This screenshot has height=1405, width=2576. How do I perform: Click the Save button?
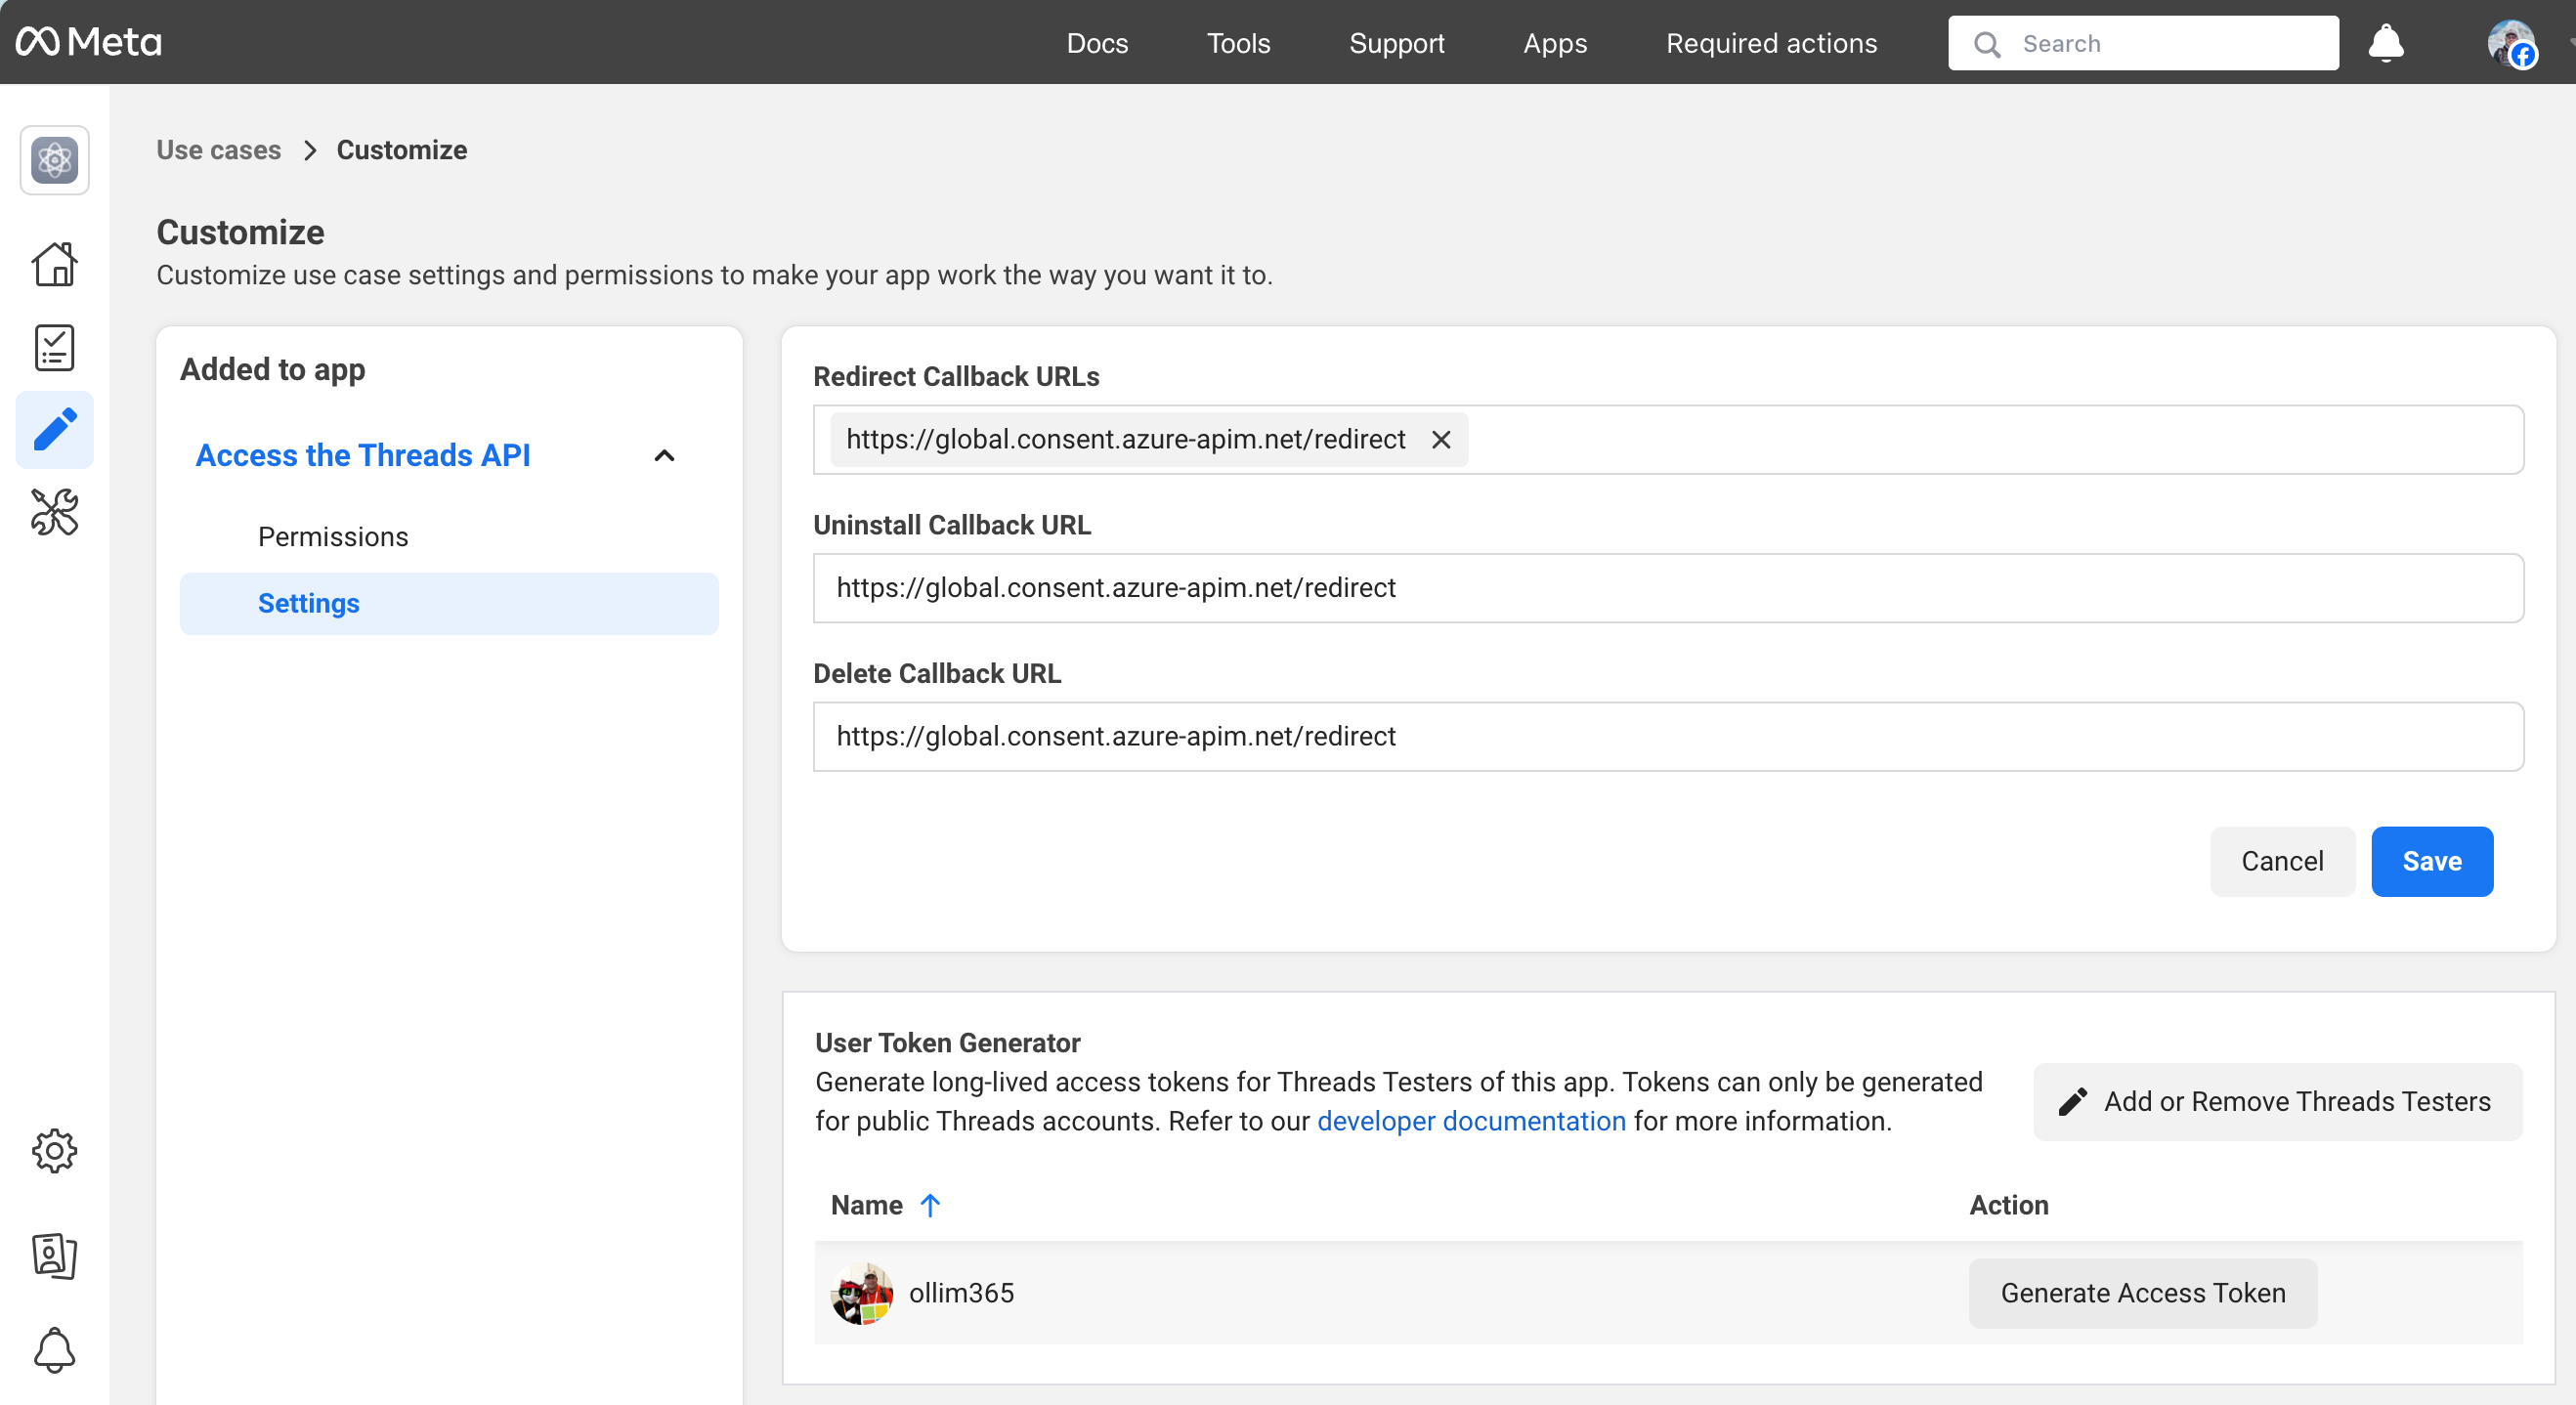click(x=2431, y=861)
